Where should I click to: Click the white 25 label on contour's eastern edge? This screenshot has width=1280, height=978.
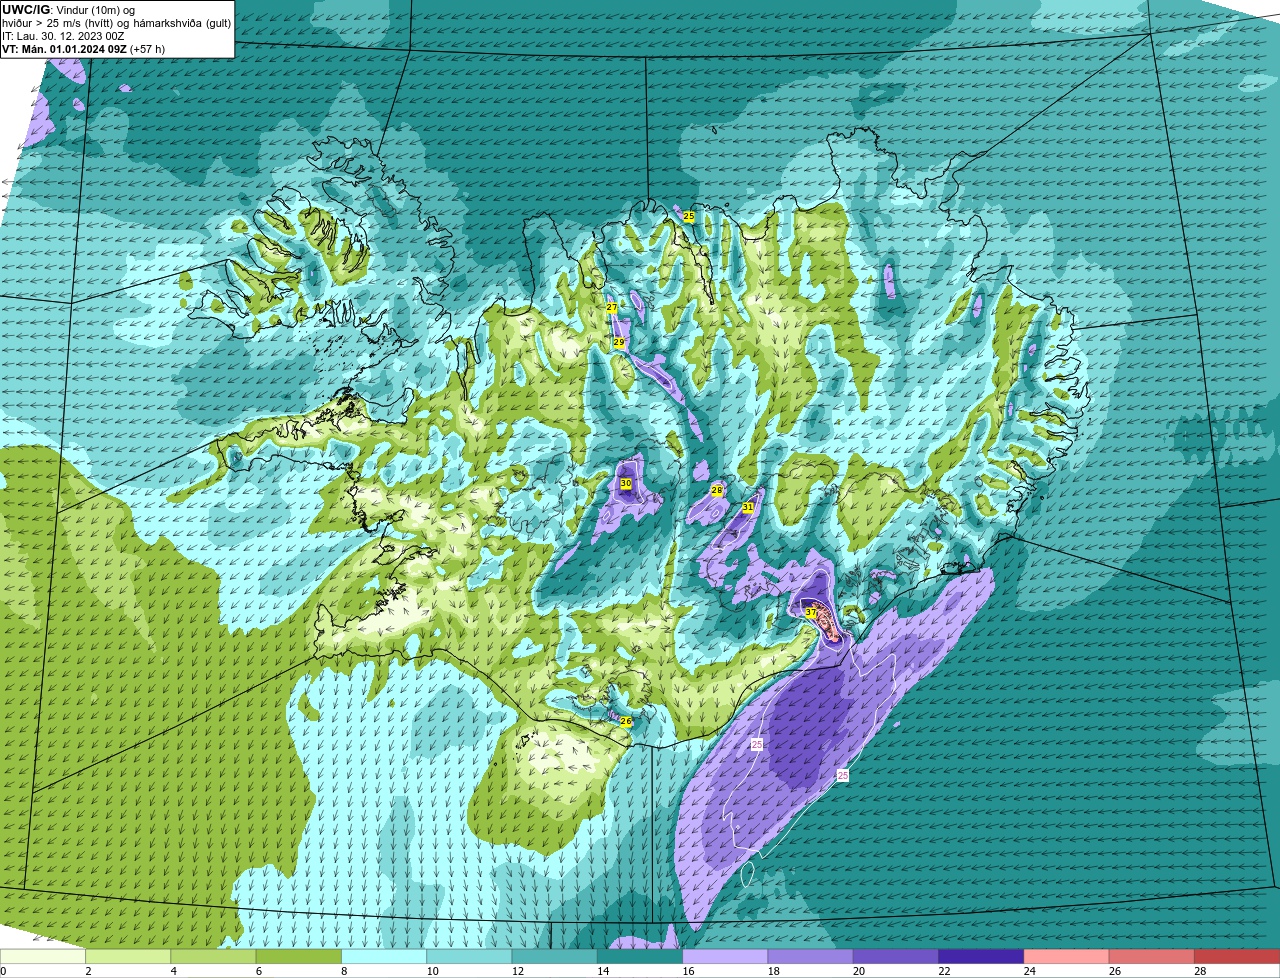pyautogui.click(x=843, y=775)
